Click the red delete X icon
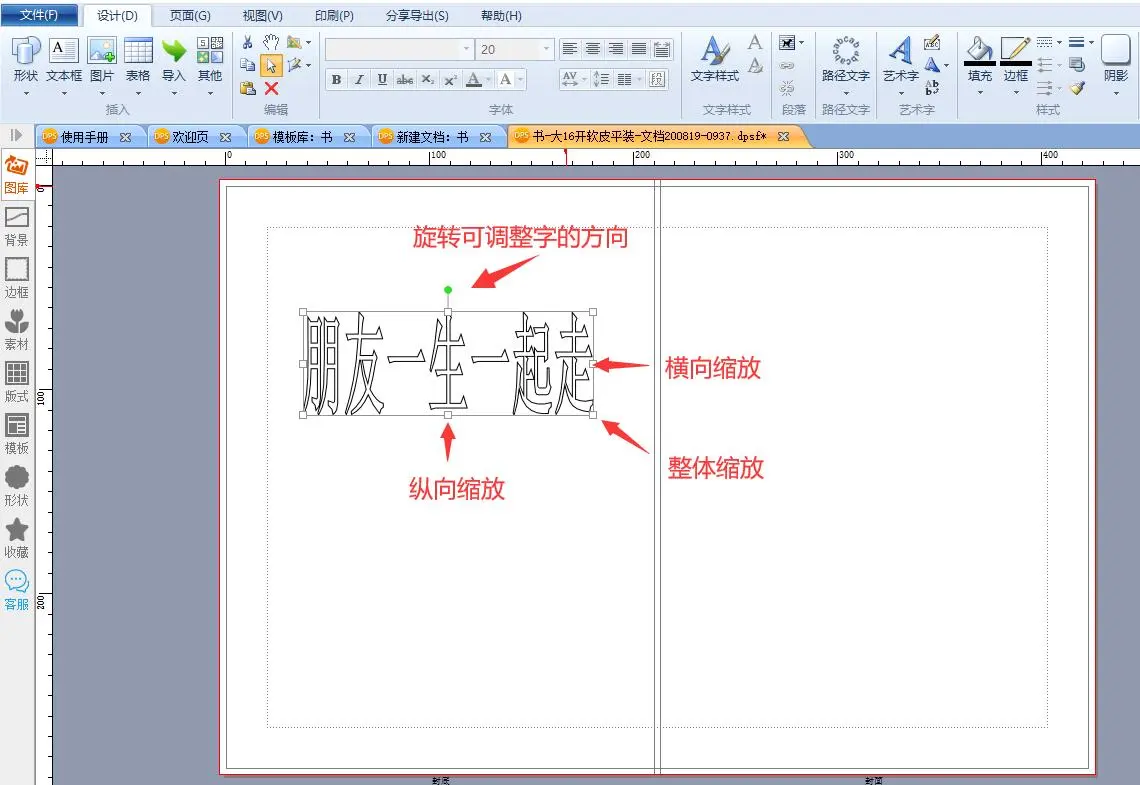 pos(271,88)
